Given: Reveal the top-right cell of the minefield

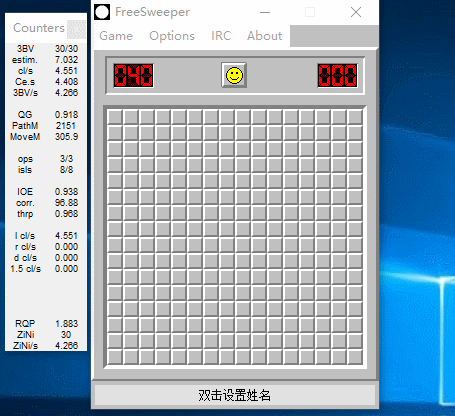Looking at the screenshot, I should [x=355, y=117].
